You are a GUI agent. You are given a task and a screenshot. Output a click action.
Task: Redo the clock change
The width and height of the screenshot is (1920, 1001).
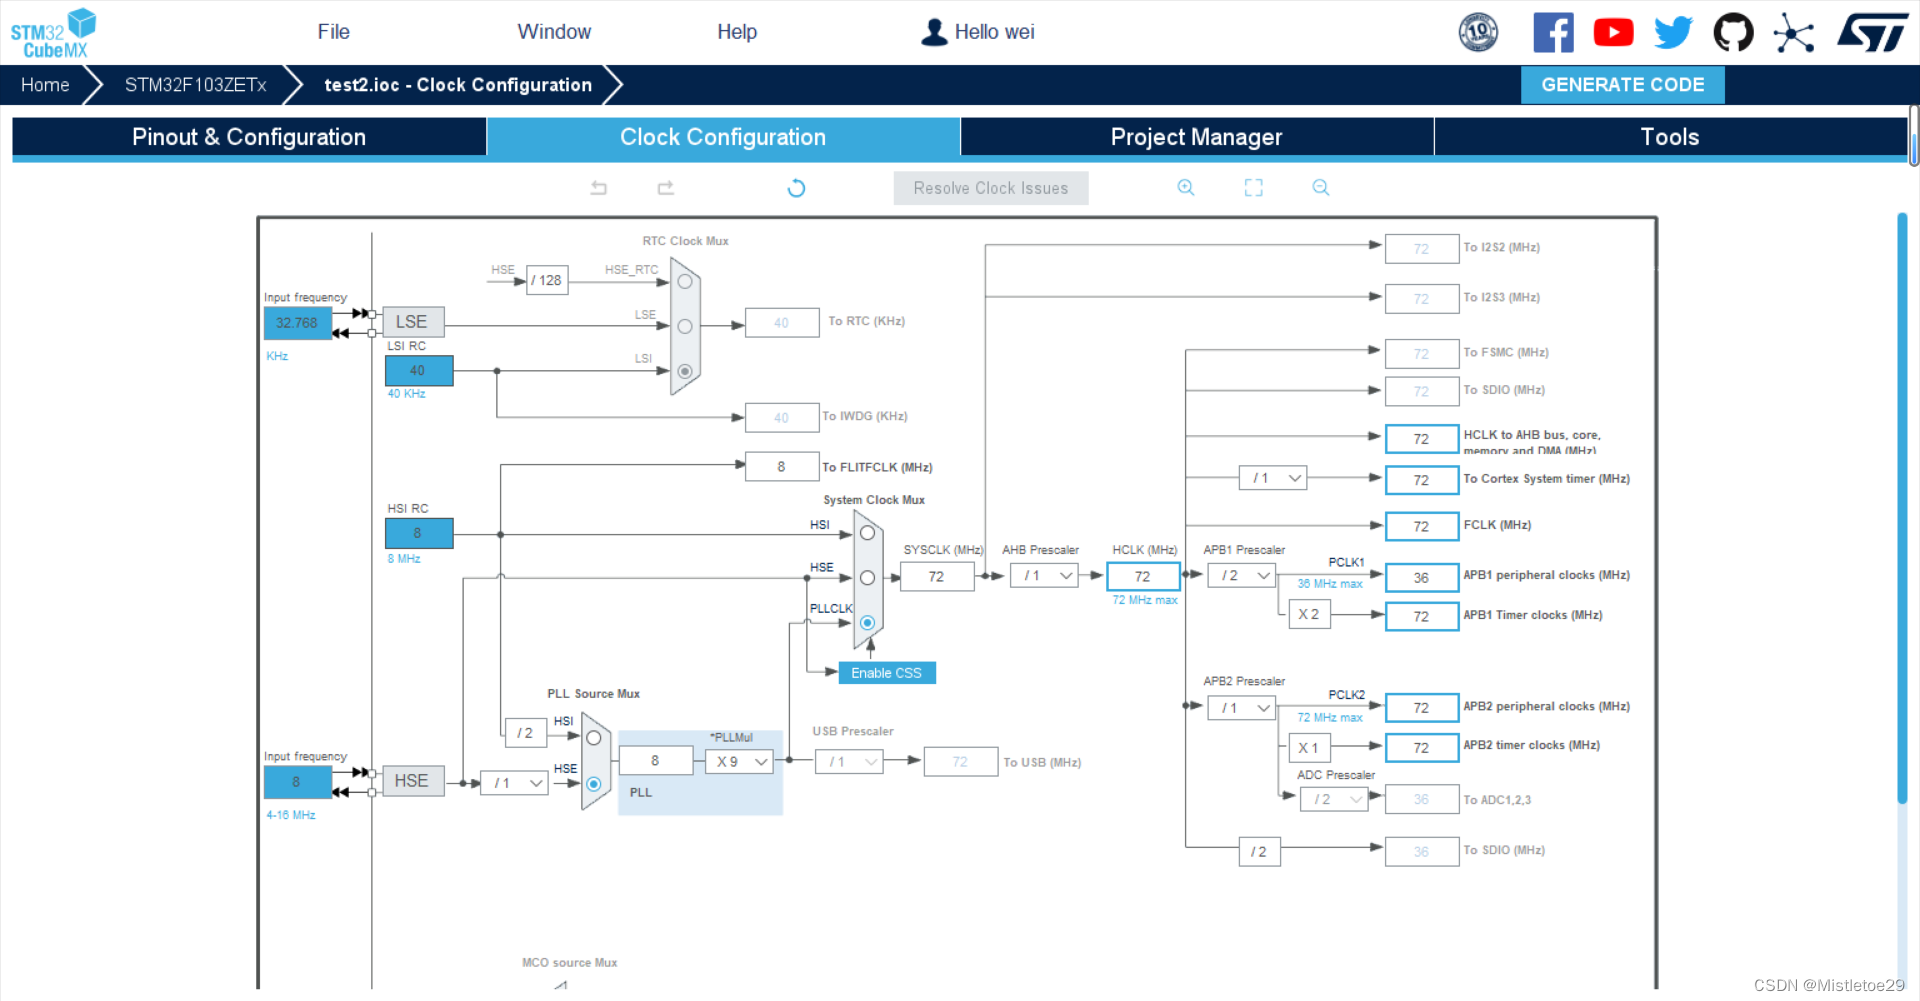(x=666, y=188)
